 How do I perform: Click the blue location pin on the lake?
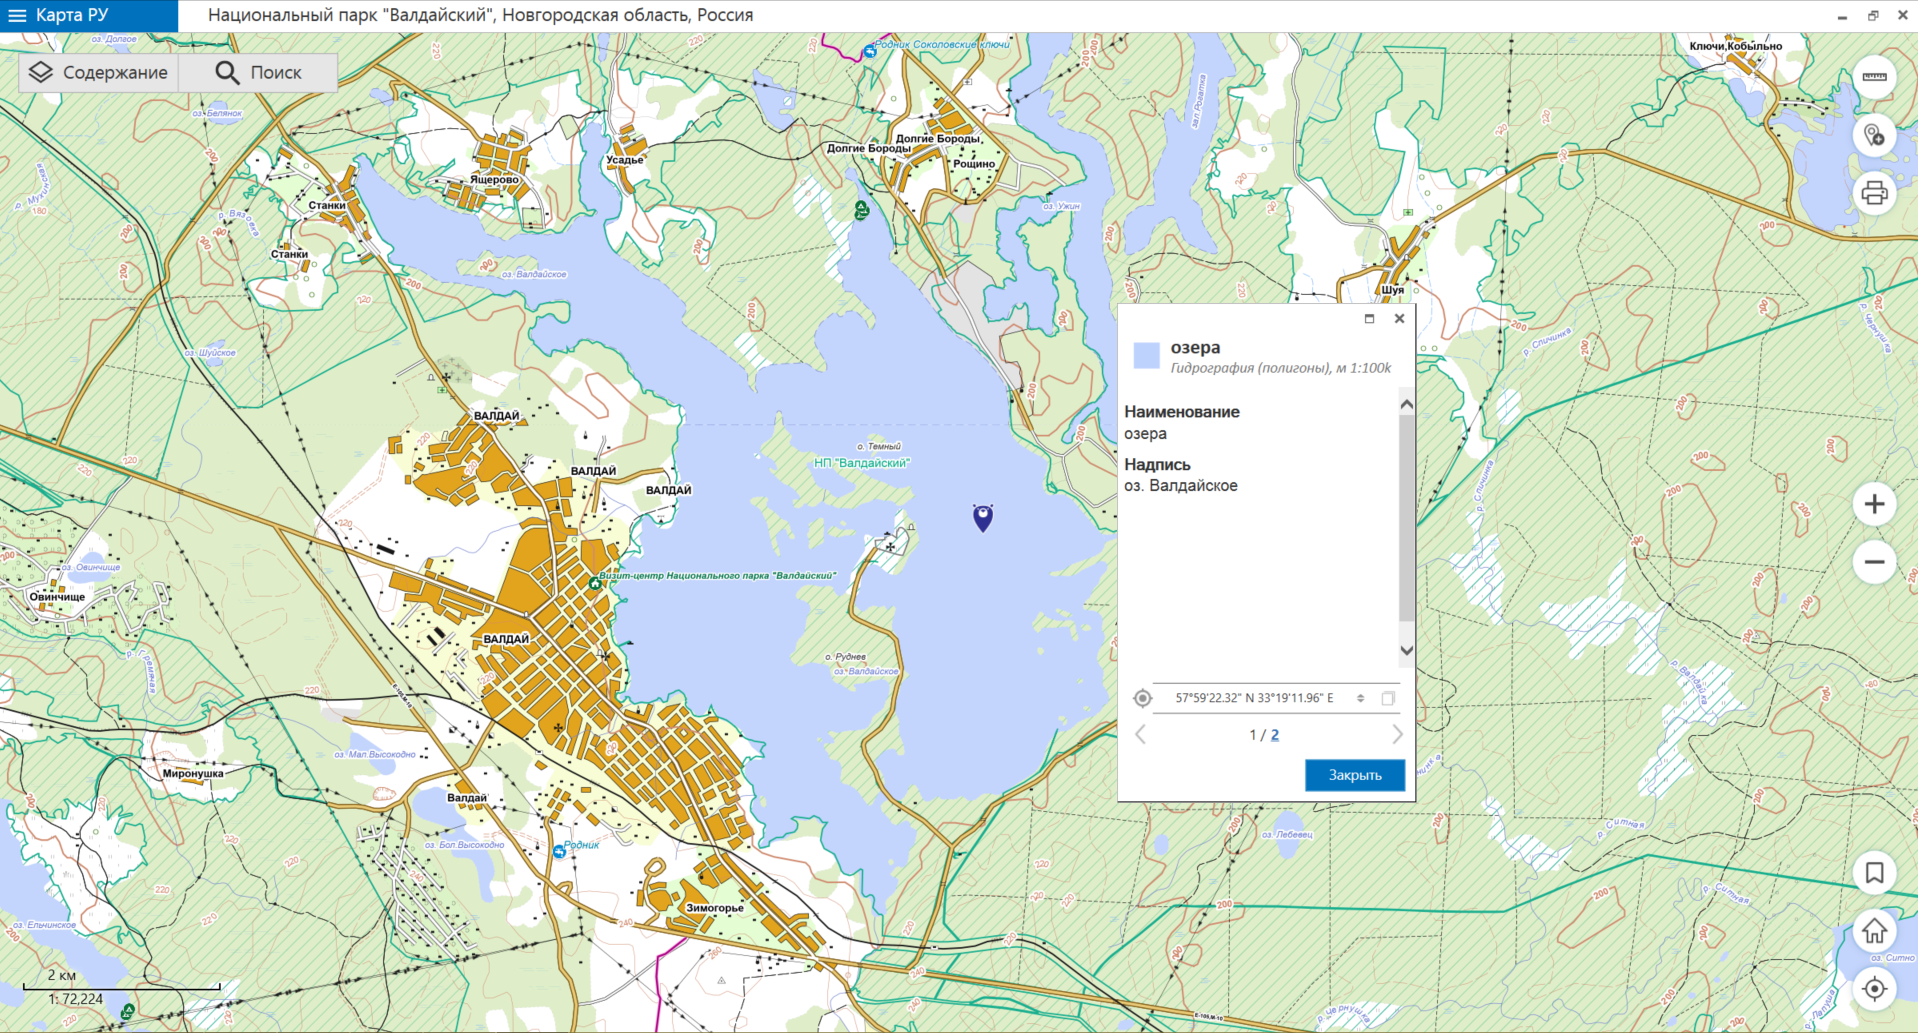click(x=983, y=517)
